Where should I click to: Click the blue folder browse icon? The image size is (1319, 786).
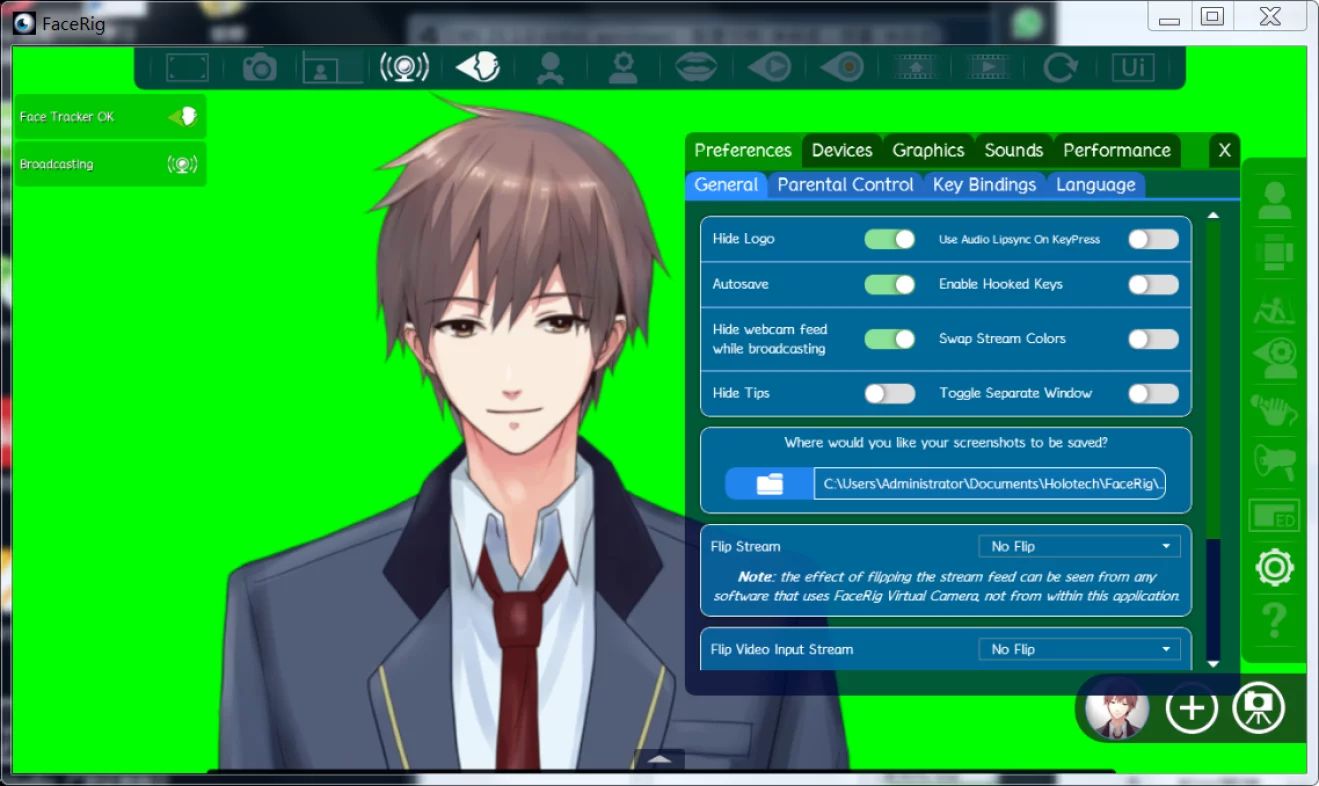tap(769, 484)
